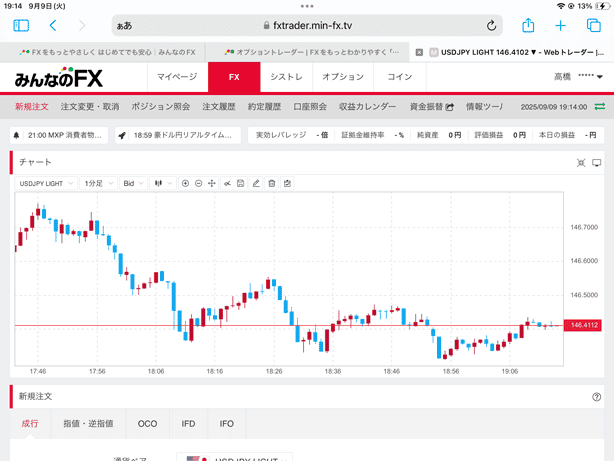This screenshot has width=614, height=461.
Task: Open the シストレ navigation tab
Action: [286, 77]
